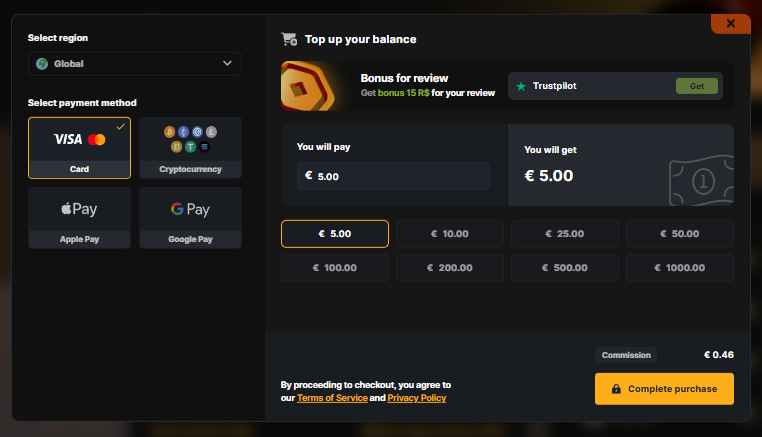
Task: Select Card with Visa and Mastercard
Action: click(79, 147)
